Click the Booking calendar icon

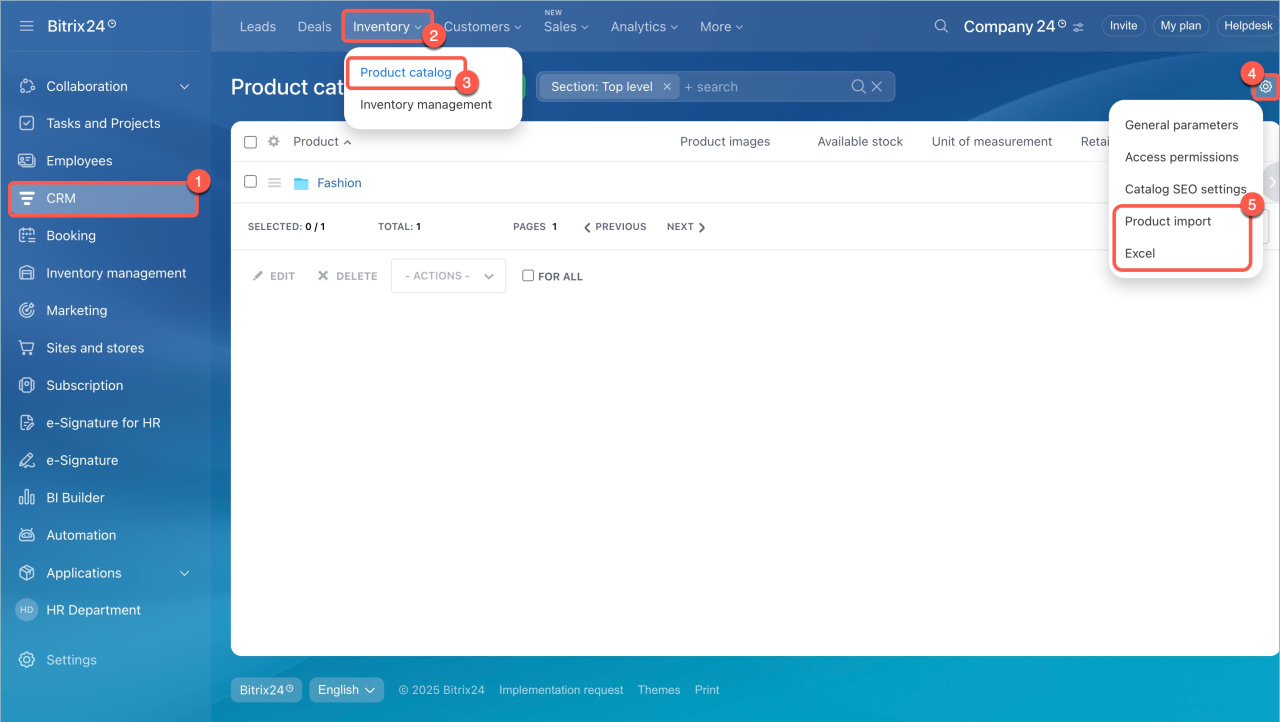(27, 236)
